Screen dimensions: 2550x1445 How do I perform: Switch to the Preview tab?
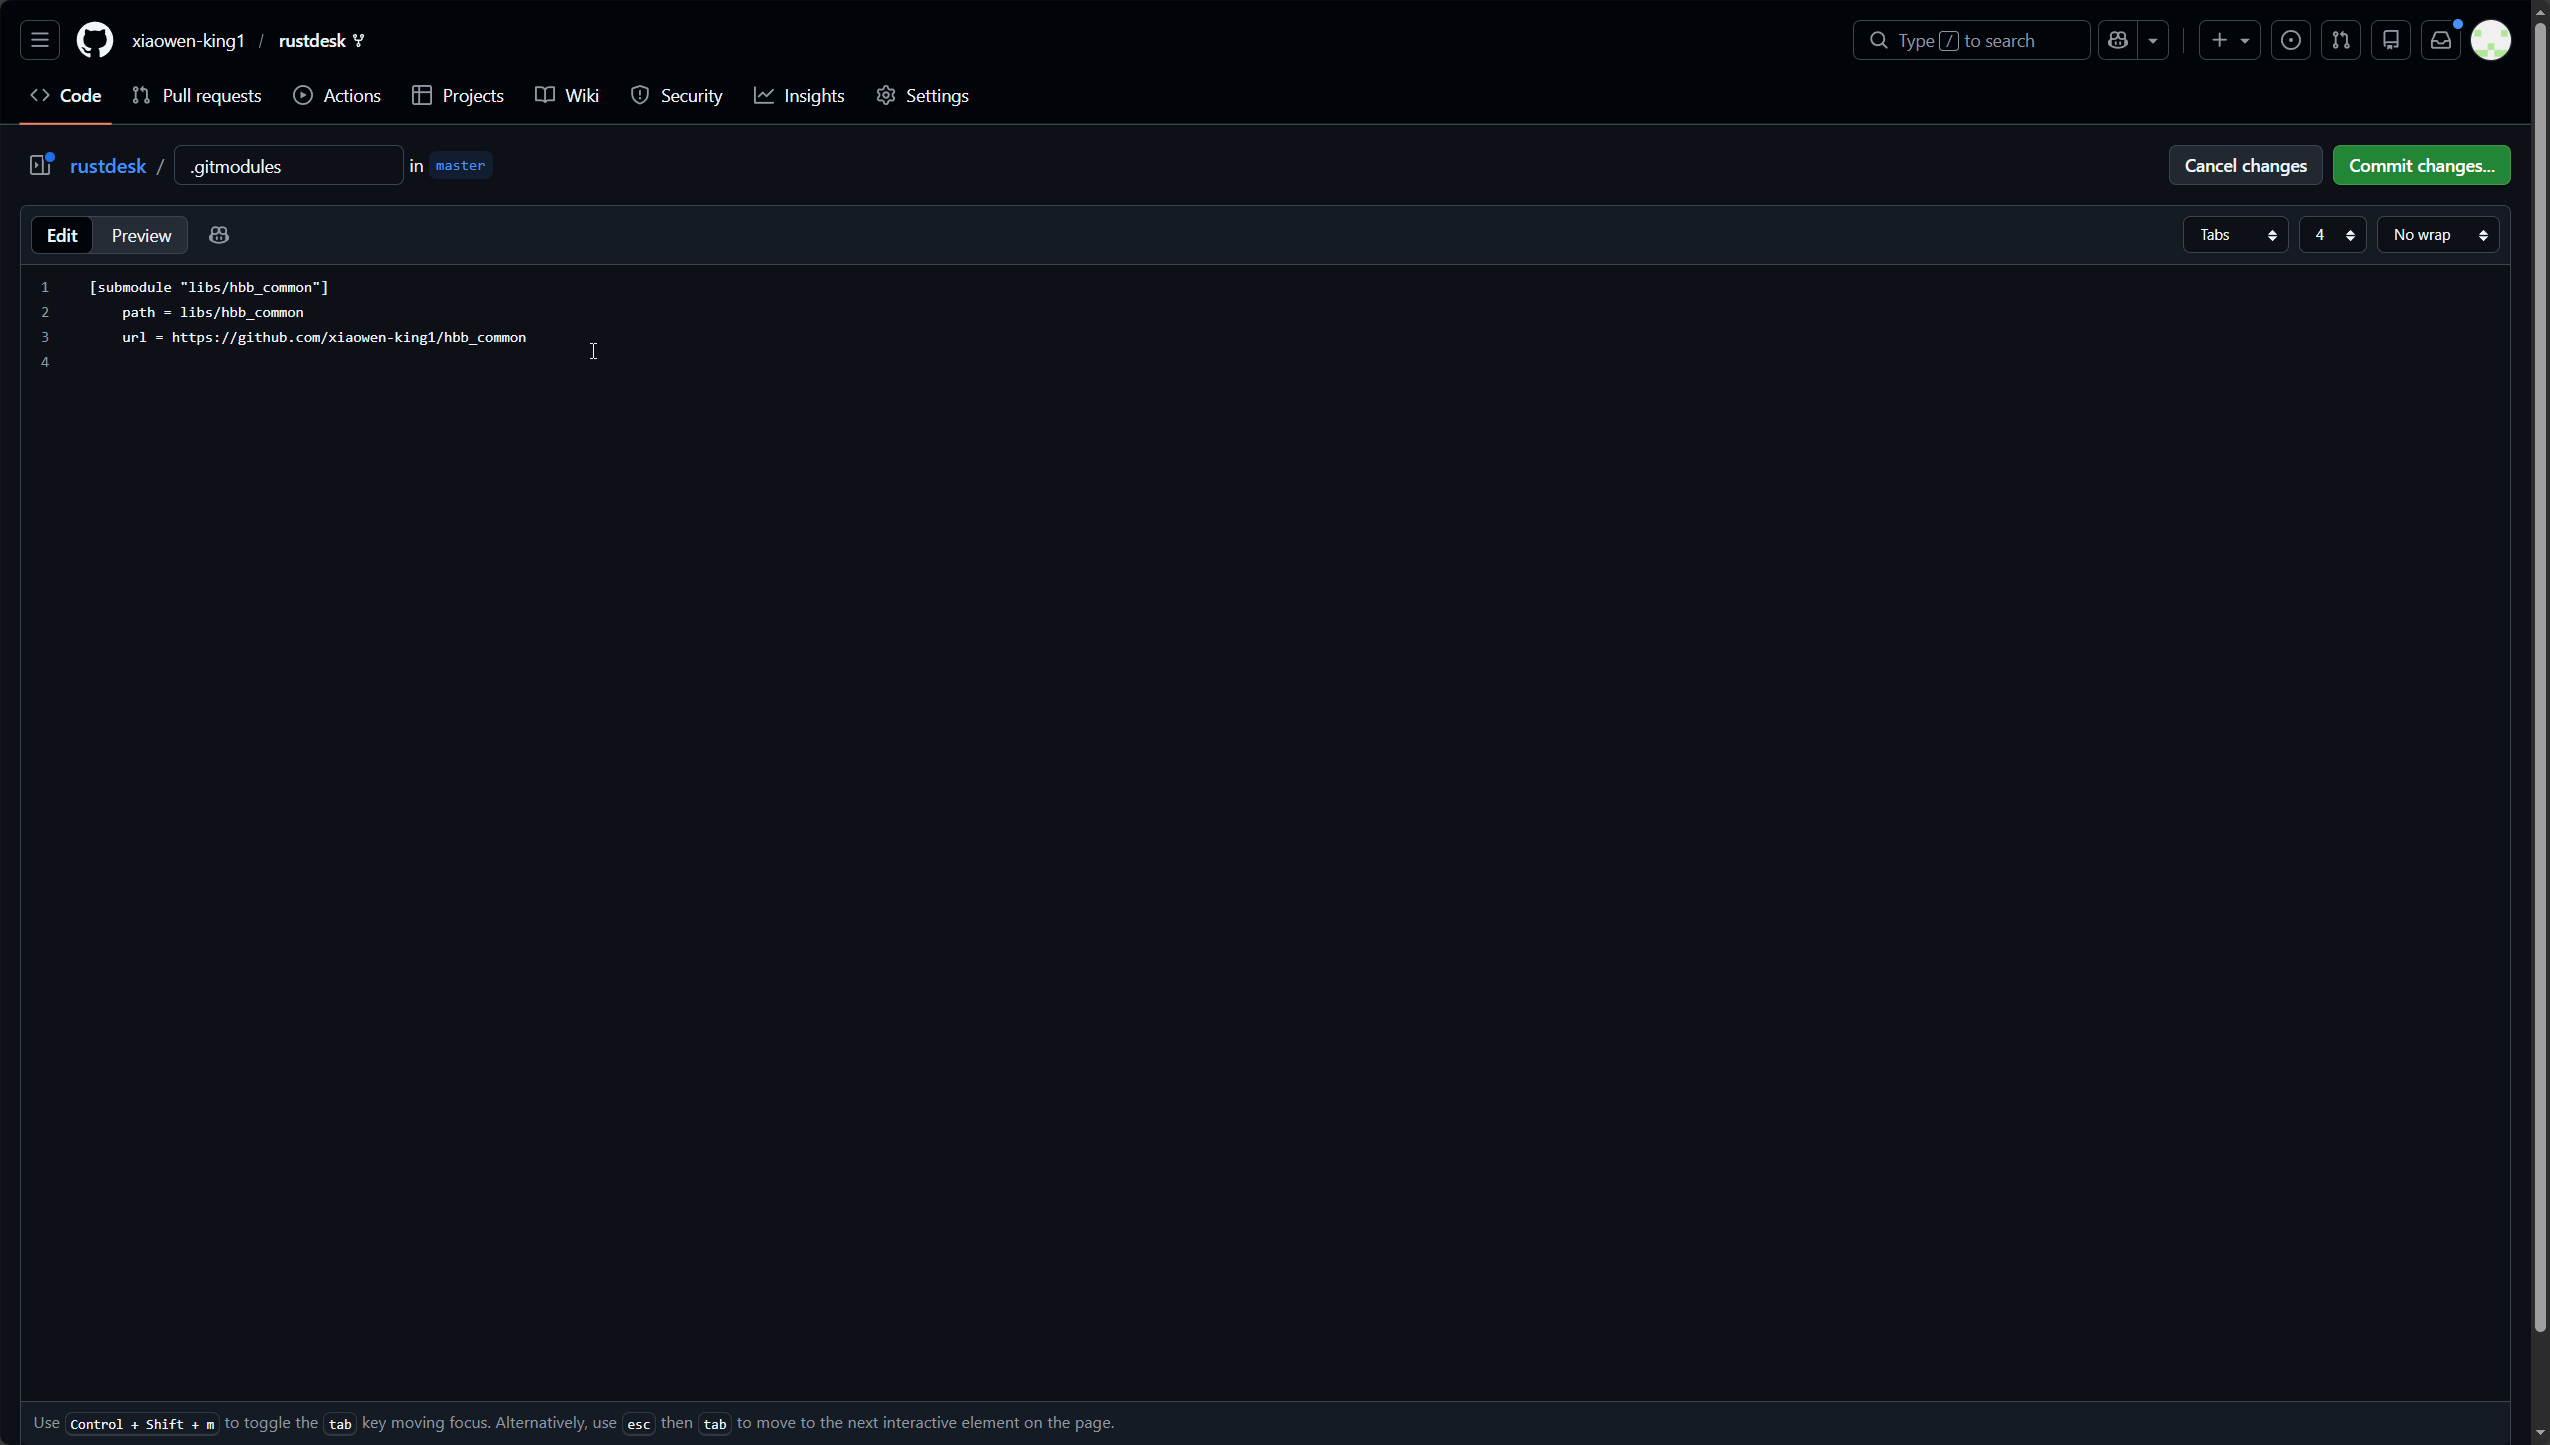click(141, 235)
